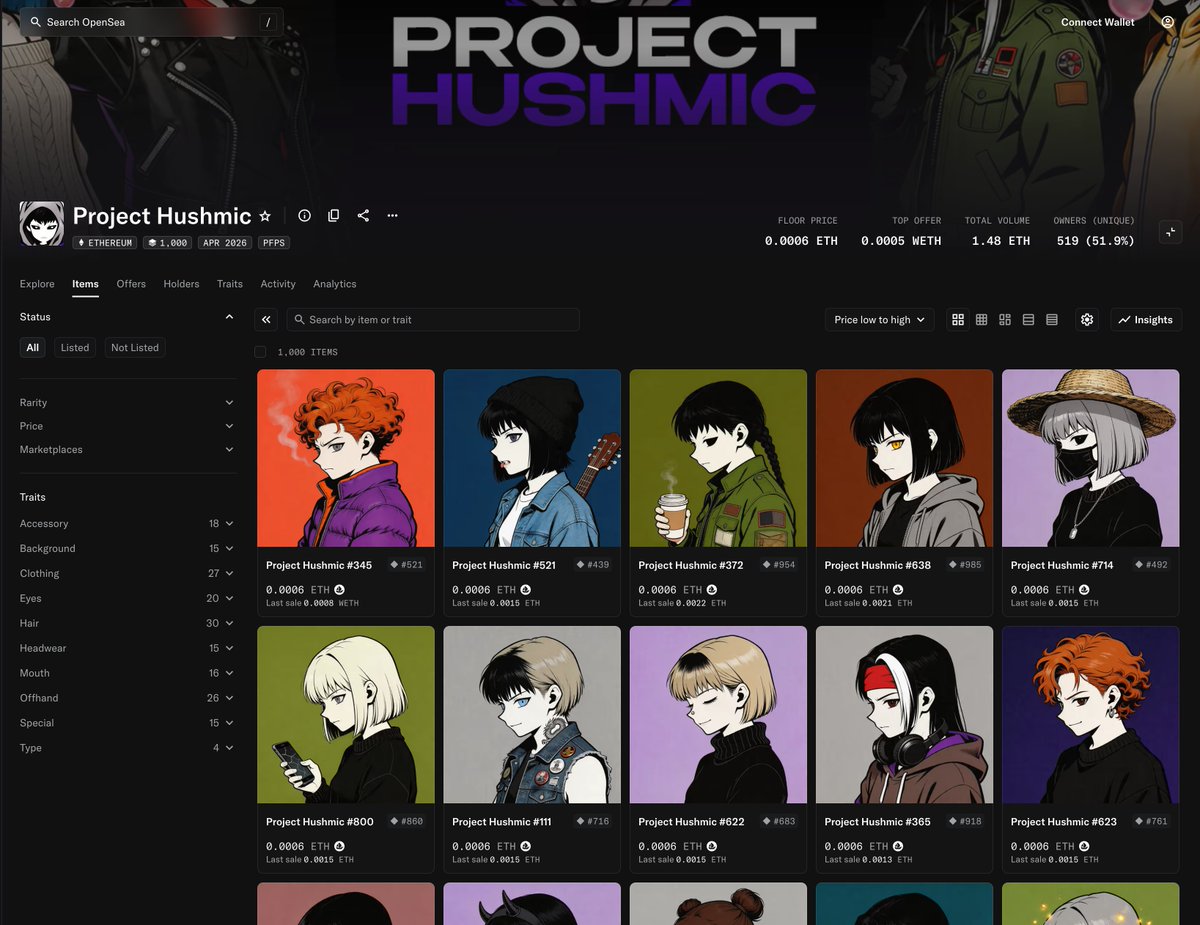The width and height of the screenshot is (1200, 925).
Task: Switch to mosaic grid view
Action: [1005, 320]
